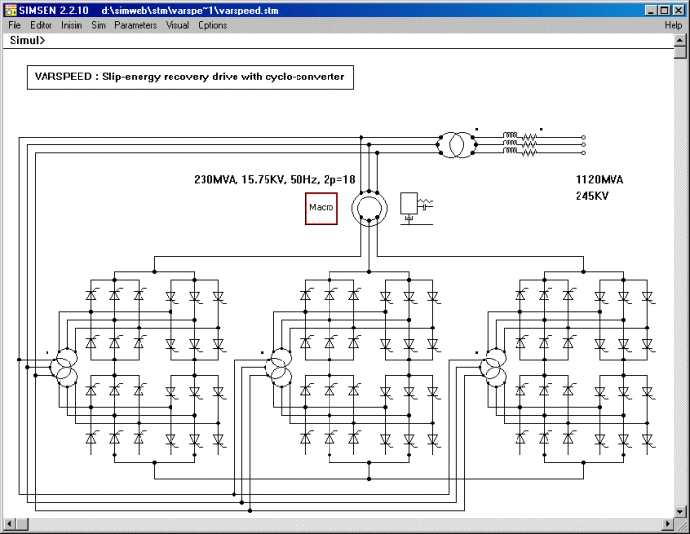Click the red Macro block

point(321,208)
